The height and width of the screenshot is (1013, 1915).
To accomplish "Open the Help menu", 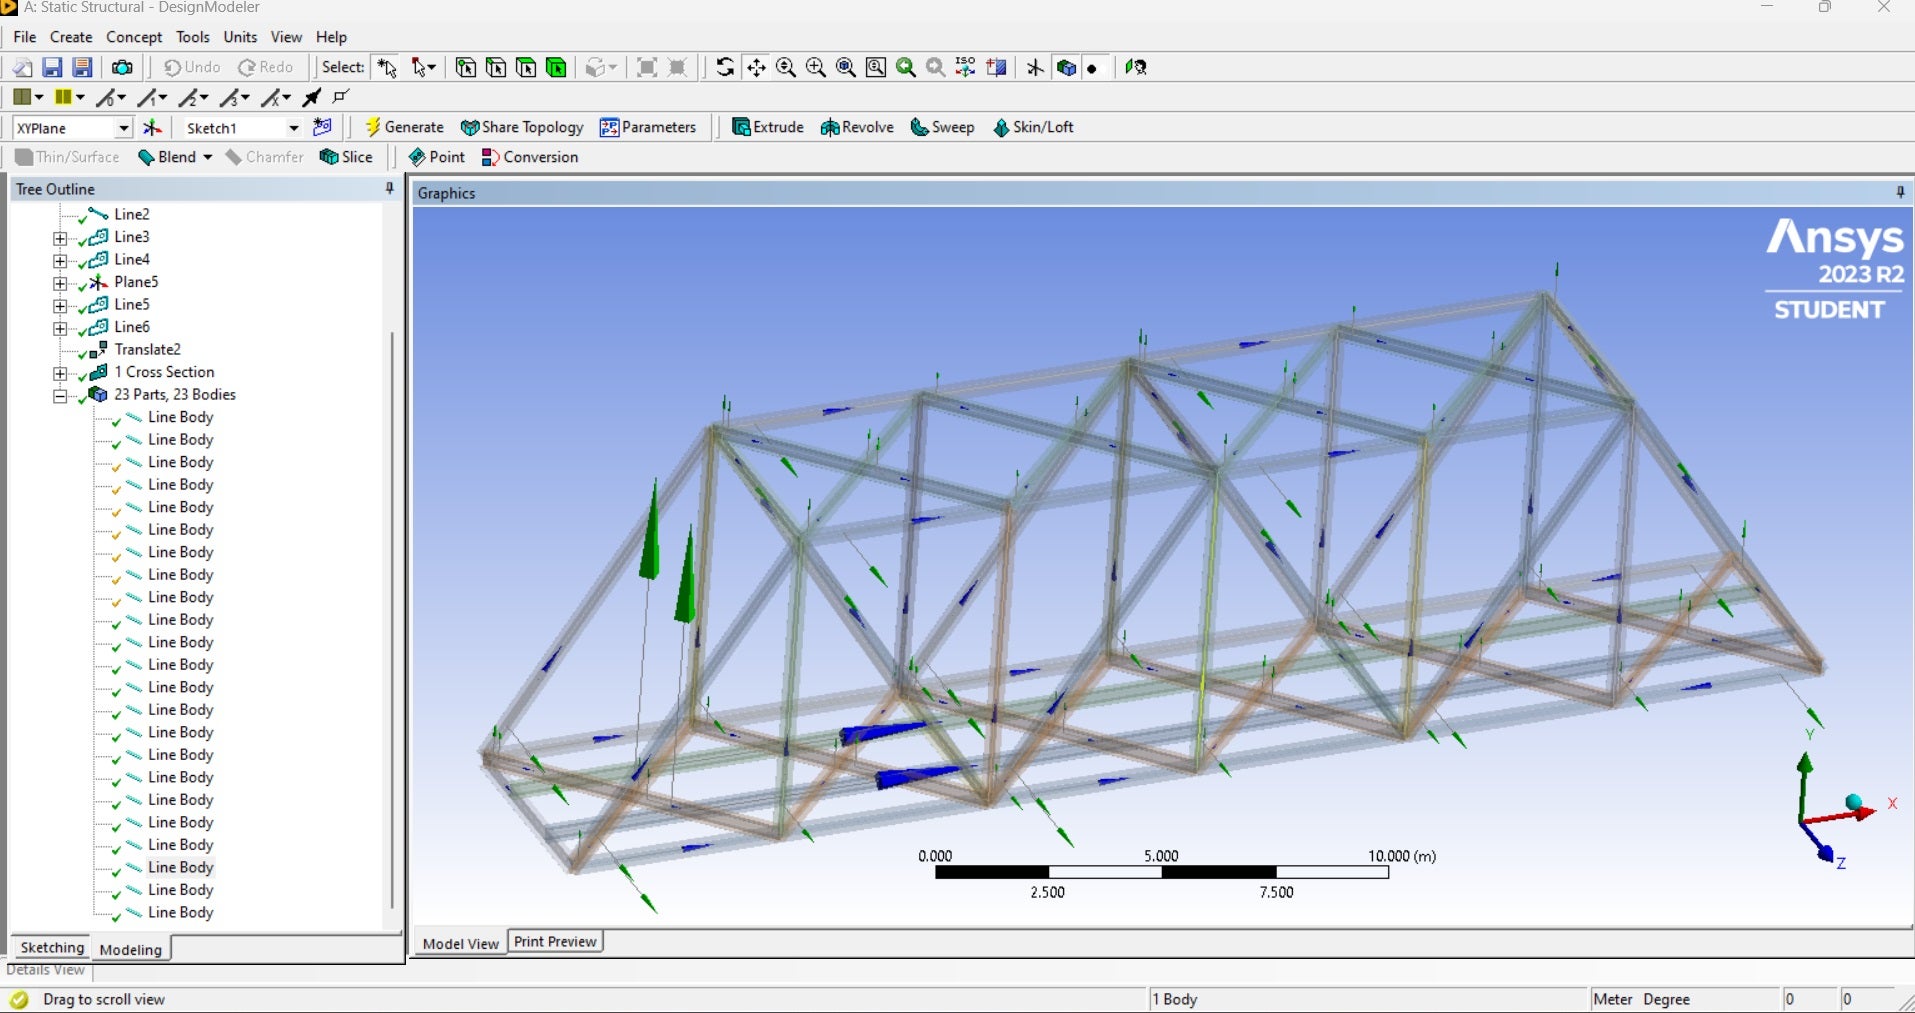I will tap(331, 37).
